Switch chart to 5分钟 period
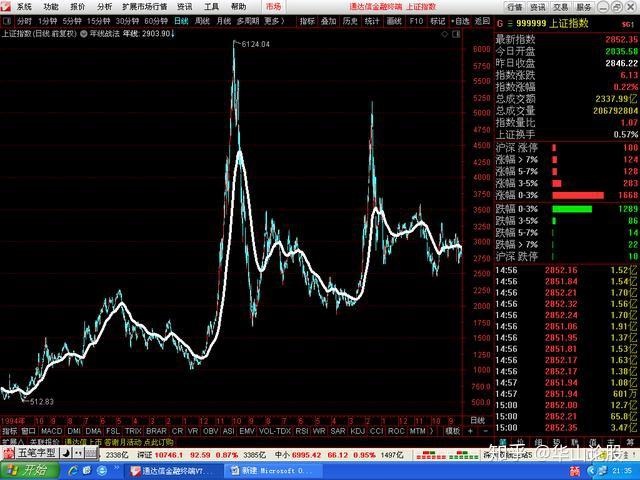The image size is (640, 480). tap(72, 21)
